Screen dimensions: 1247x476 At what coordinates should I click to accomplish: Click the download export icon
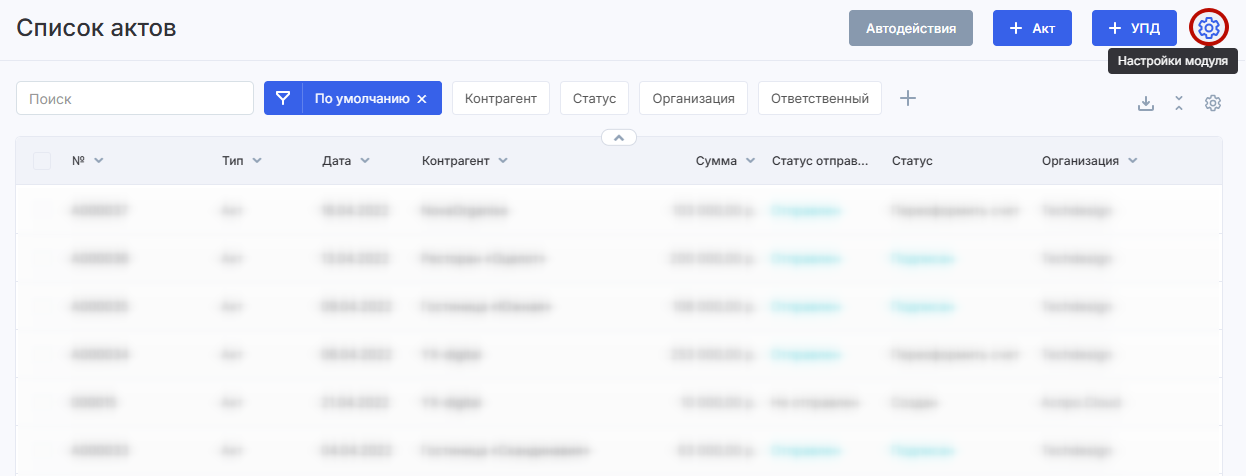(x=1146, y=104)
